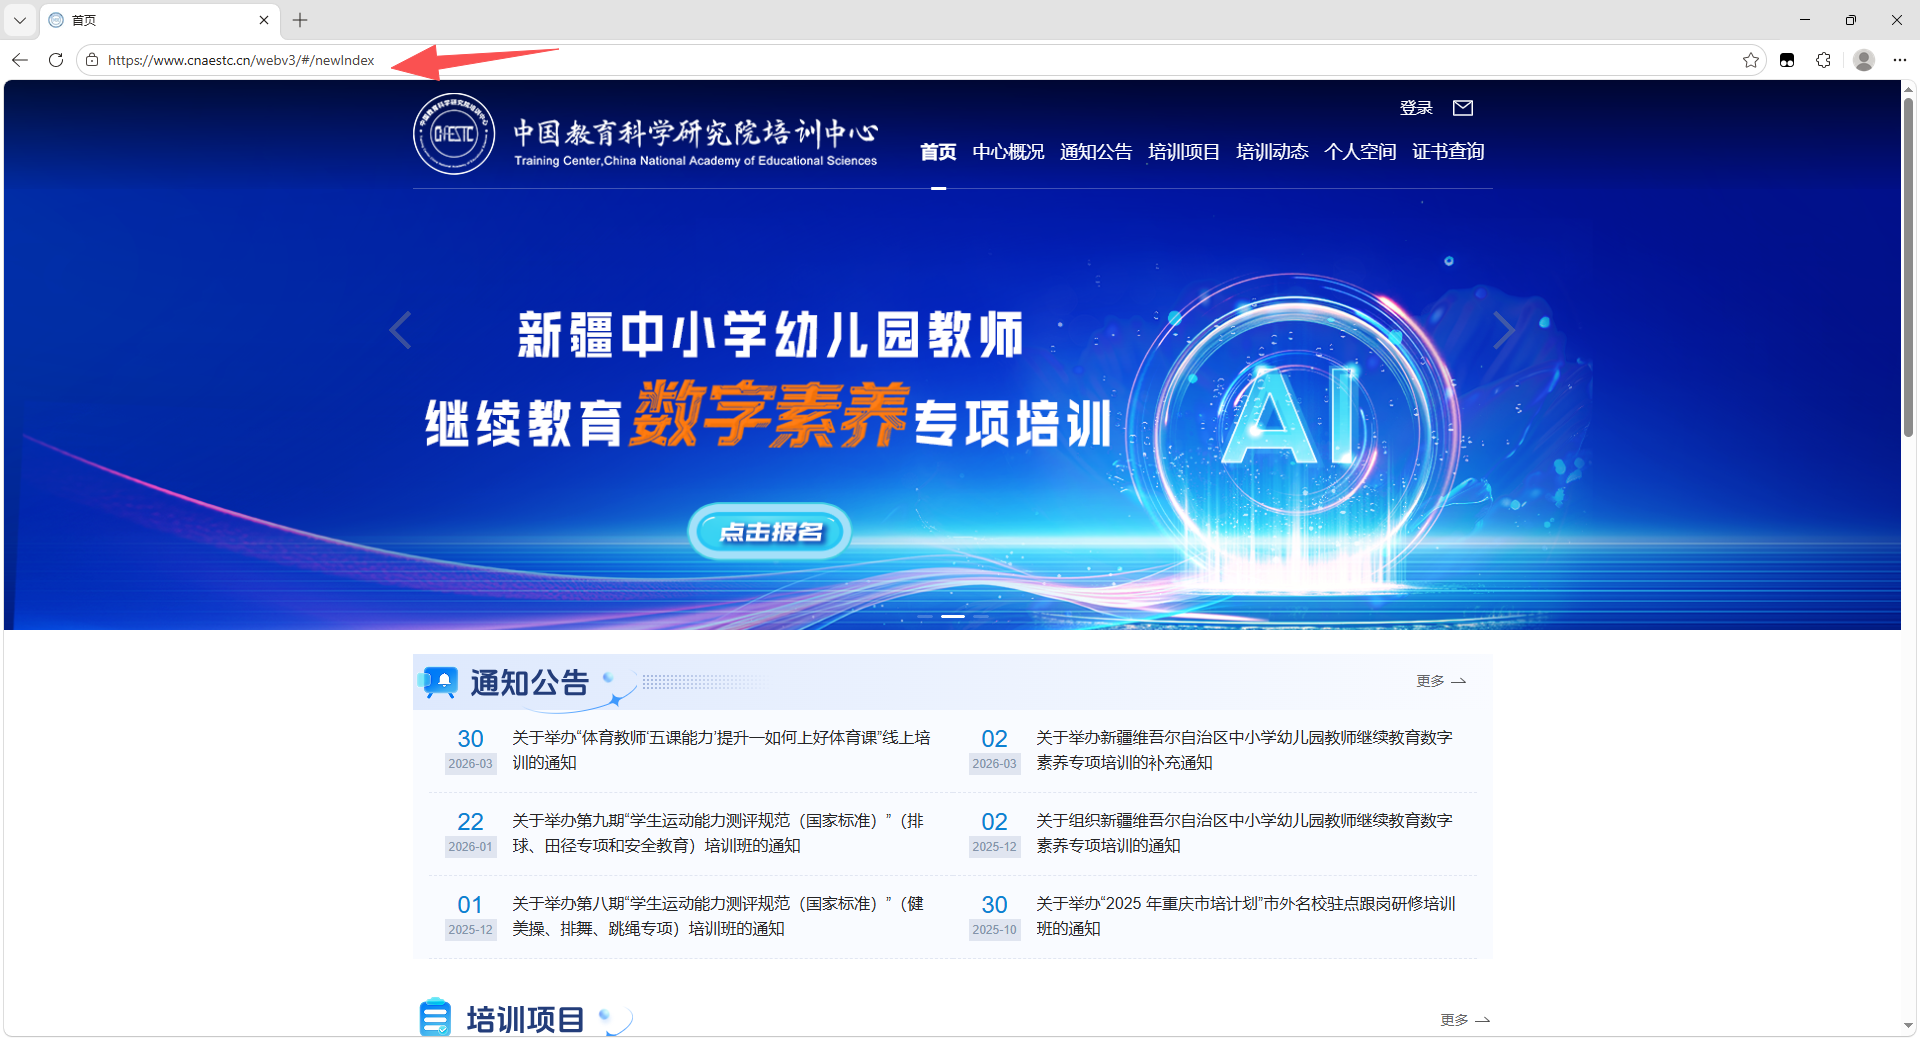Viewport: 1920px width, 1040px height.
Task: Click the browser back arrow
Action: pos(20,60)
